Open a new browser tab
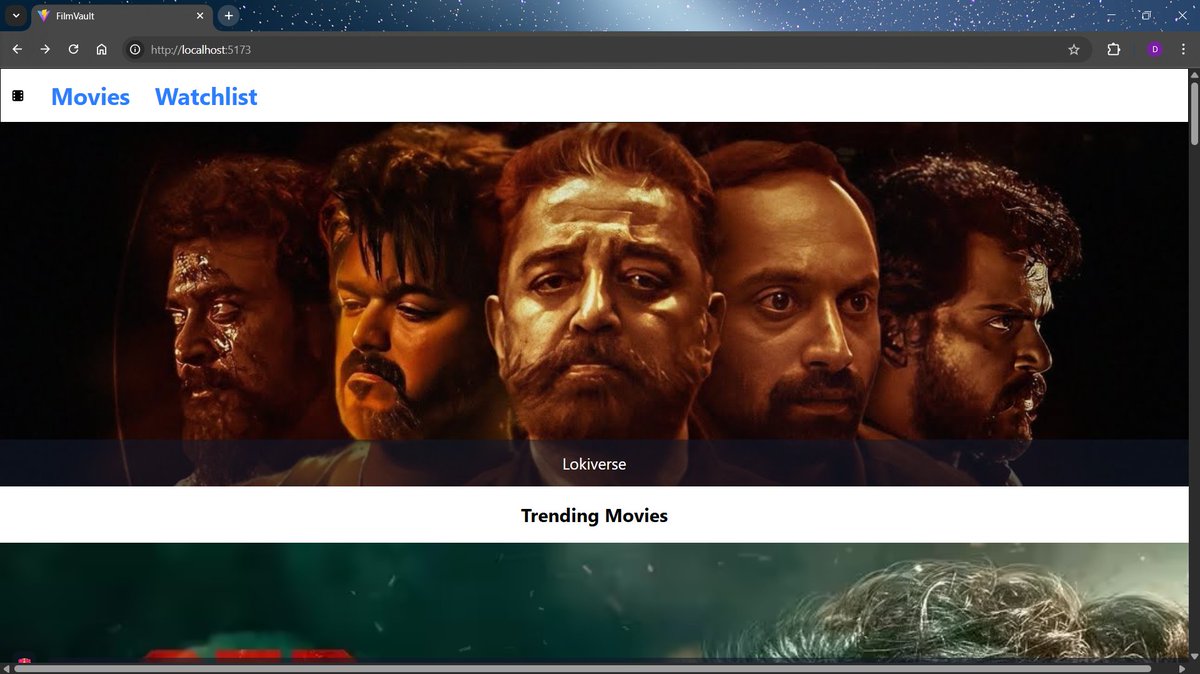1200x674 pixels. tap(228, 16)
